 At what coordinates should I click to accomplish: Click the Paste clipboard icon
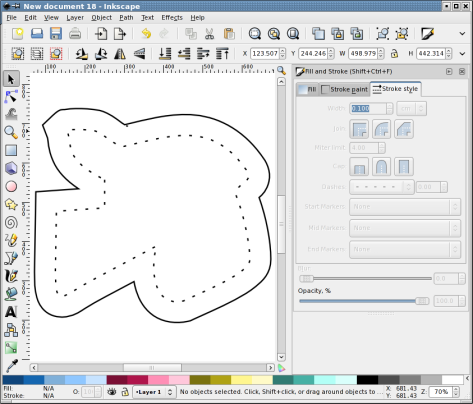(x=229, y=34)
